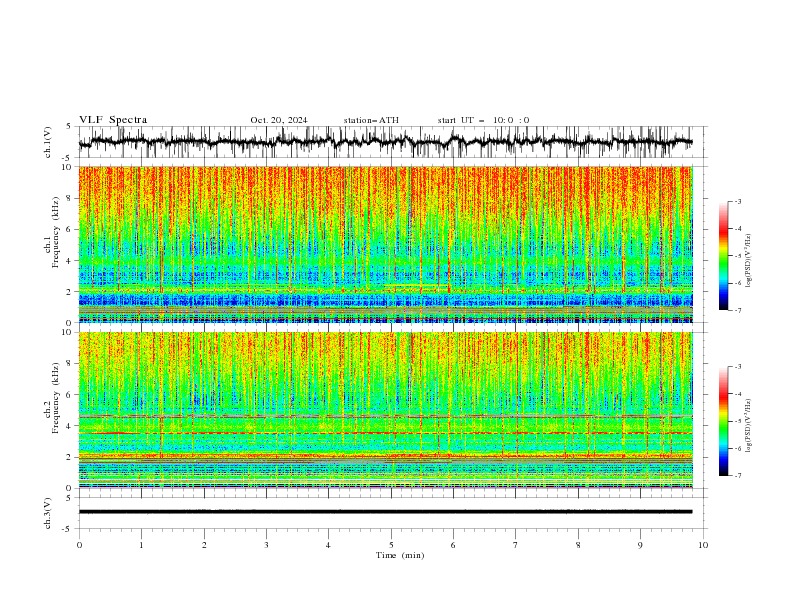Select the date text "Oct. 20, 2024"
Viewport: 792px width, 612px height.
coord(279,120)
